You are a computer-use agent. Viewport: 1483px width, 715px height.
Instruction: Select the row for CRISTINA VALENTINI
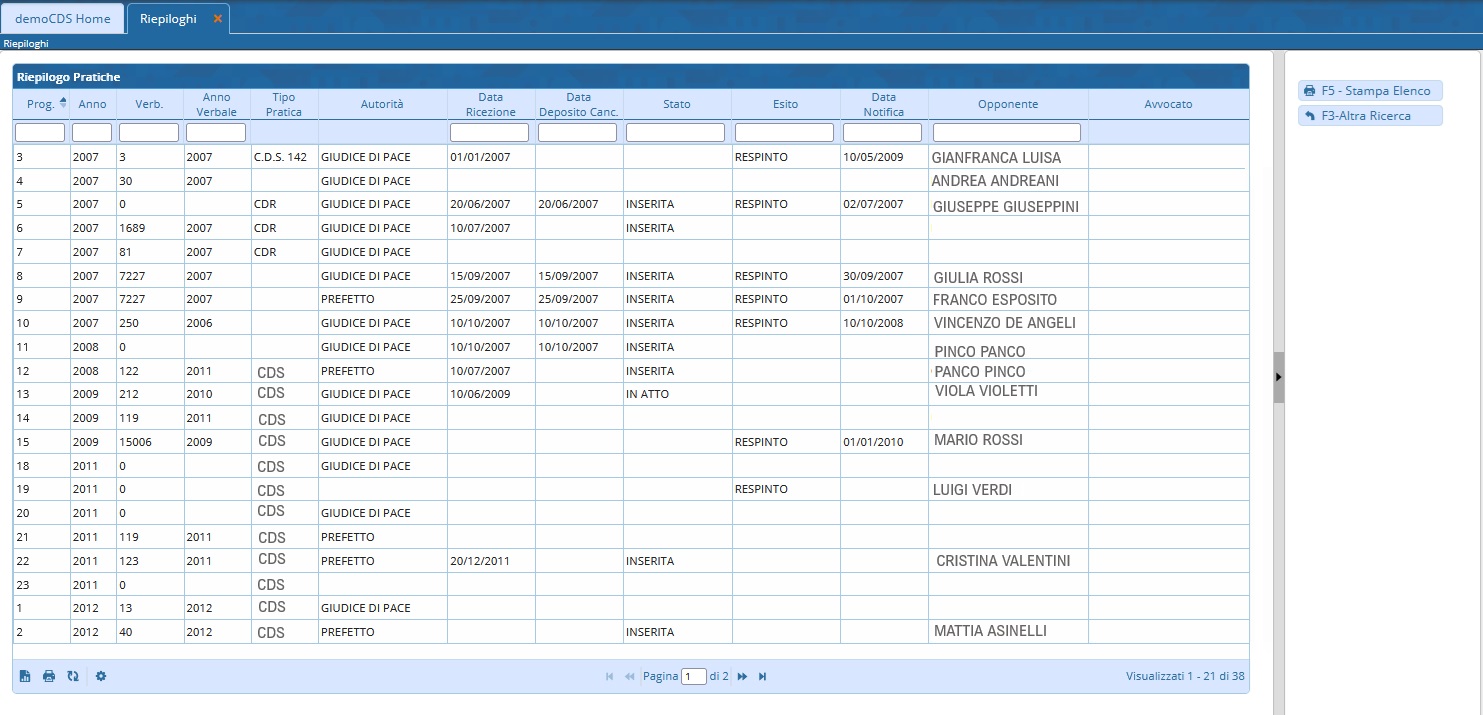click(1002, 561)
